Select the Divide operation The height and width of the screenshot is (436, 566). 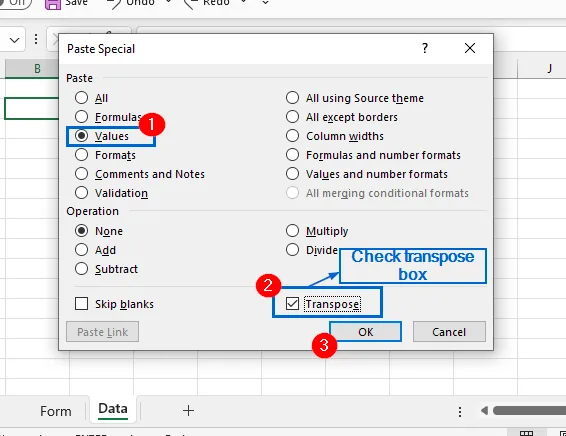point(292,250)
